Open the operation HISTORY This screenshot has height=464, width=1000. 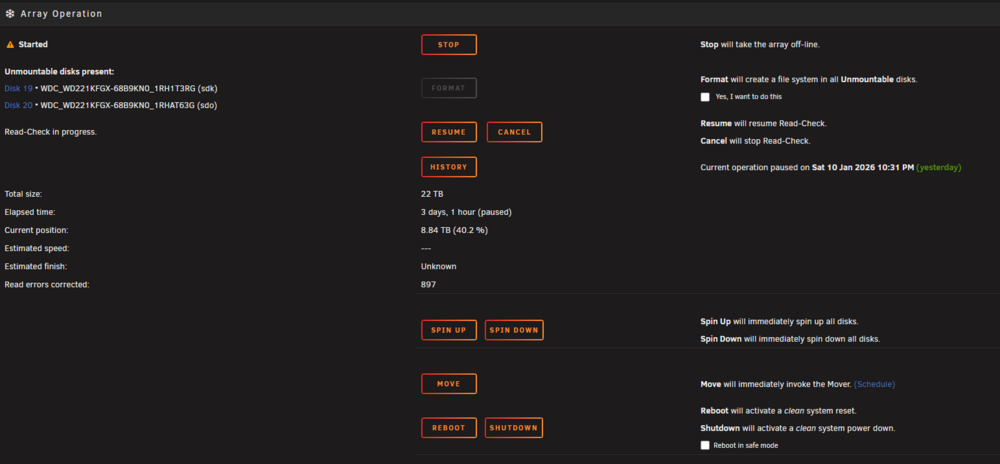coord(449,167)
